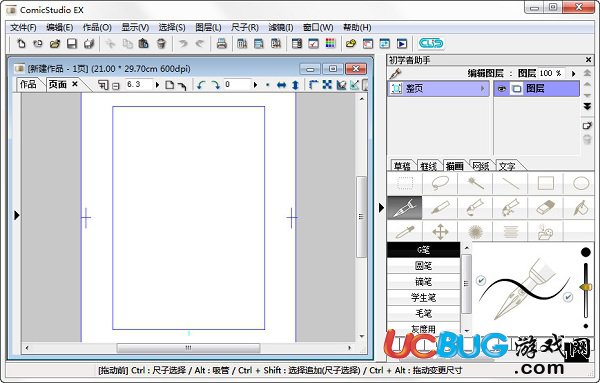
Task: Open the zoom value dropdown arrow
Action: tap(157, 85)
